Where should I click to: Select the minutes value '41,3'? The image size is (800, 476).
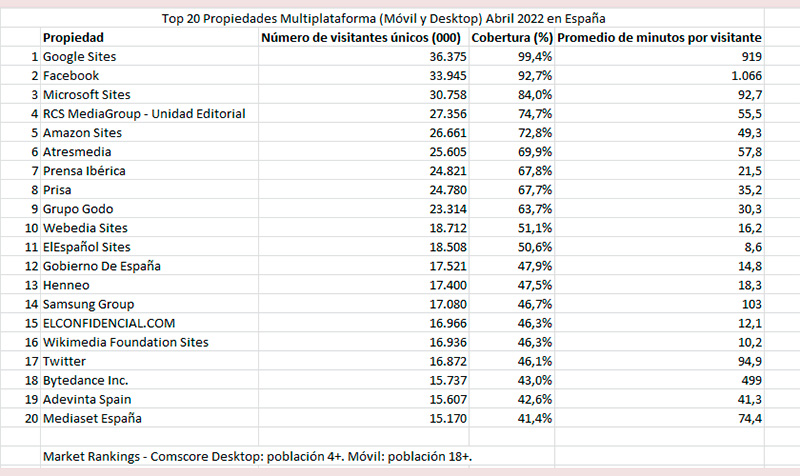(749, 399)
